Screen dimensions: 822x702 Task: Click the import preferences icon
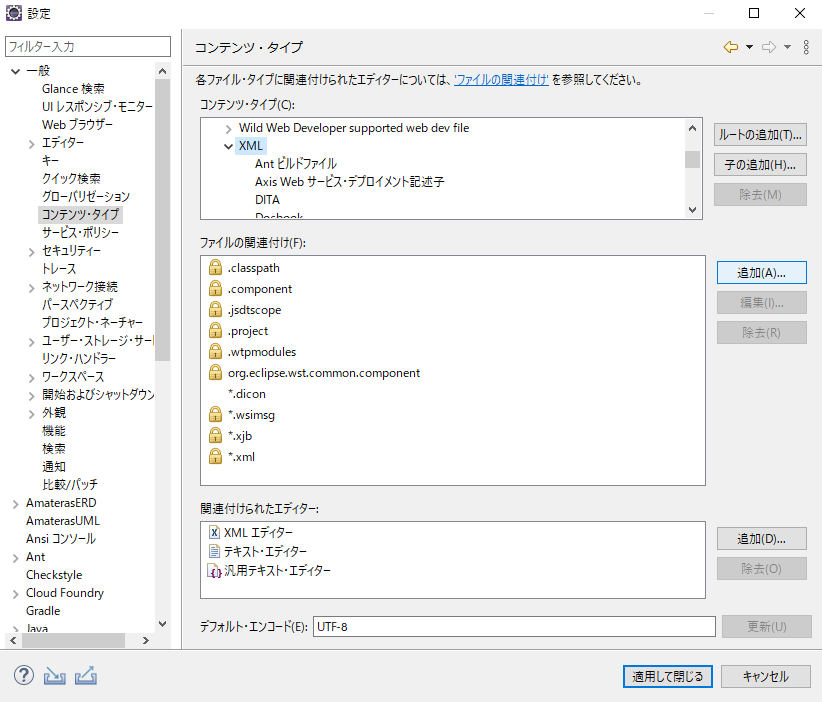(55, 676)
